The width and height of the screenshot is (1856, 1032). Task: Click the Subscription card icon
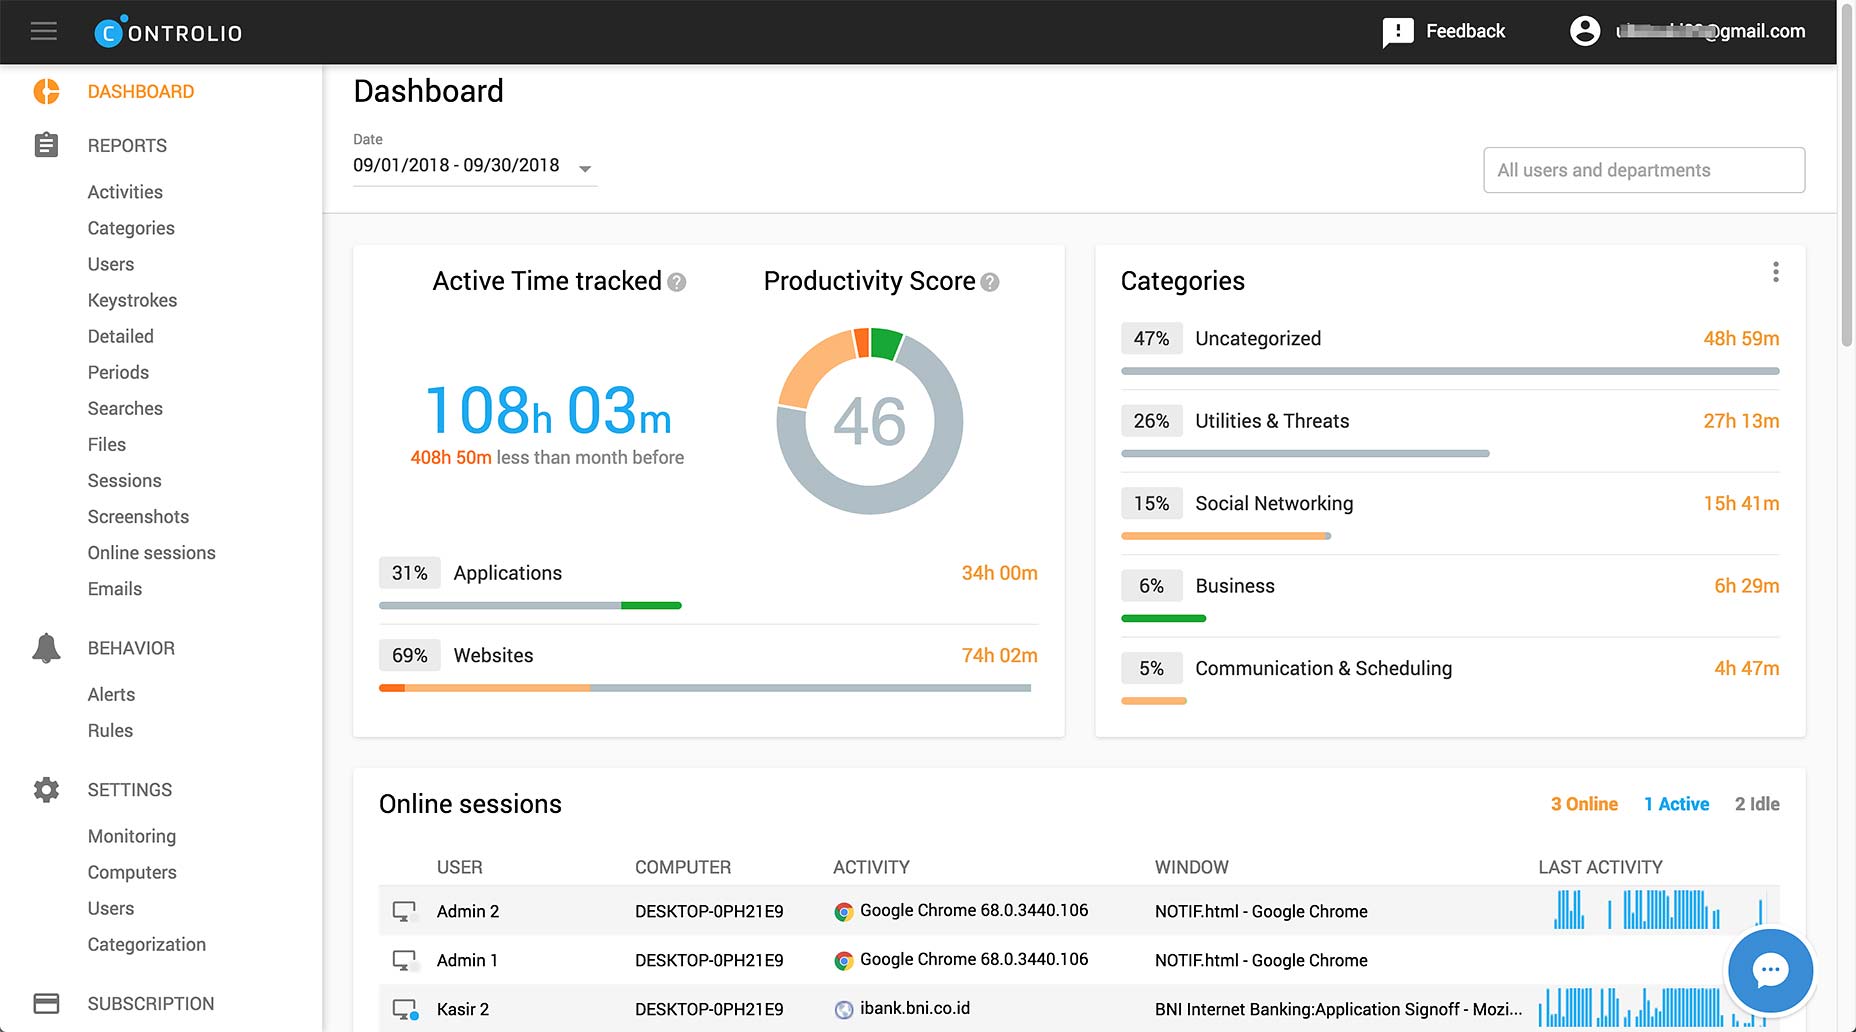point(46,1003)
